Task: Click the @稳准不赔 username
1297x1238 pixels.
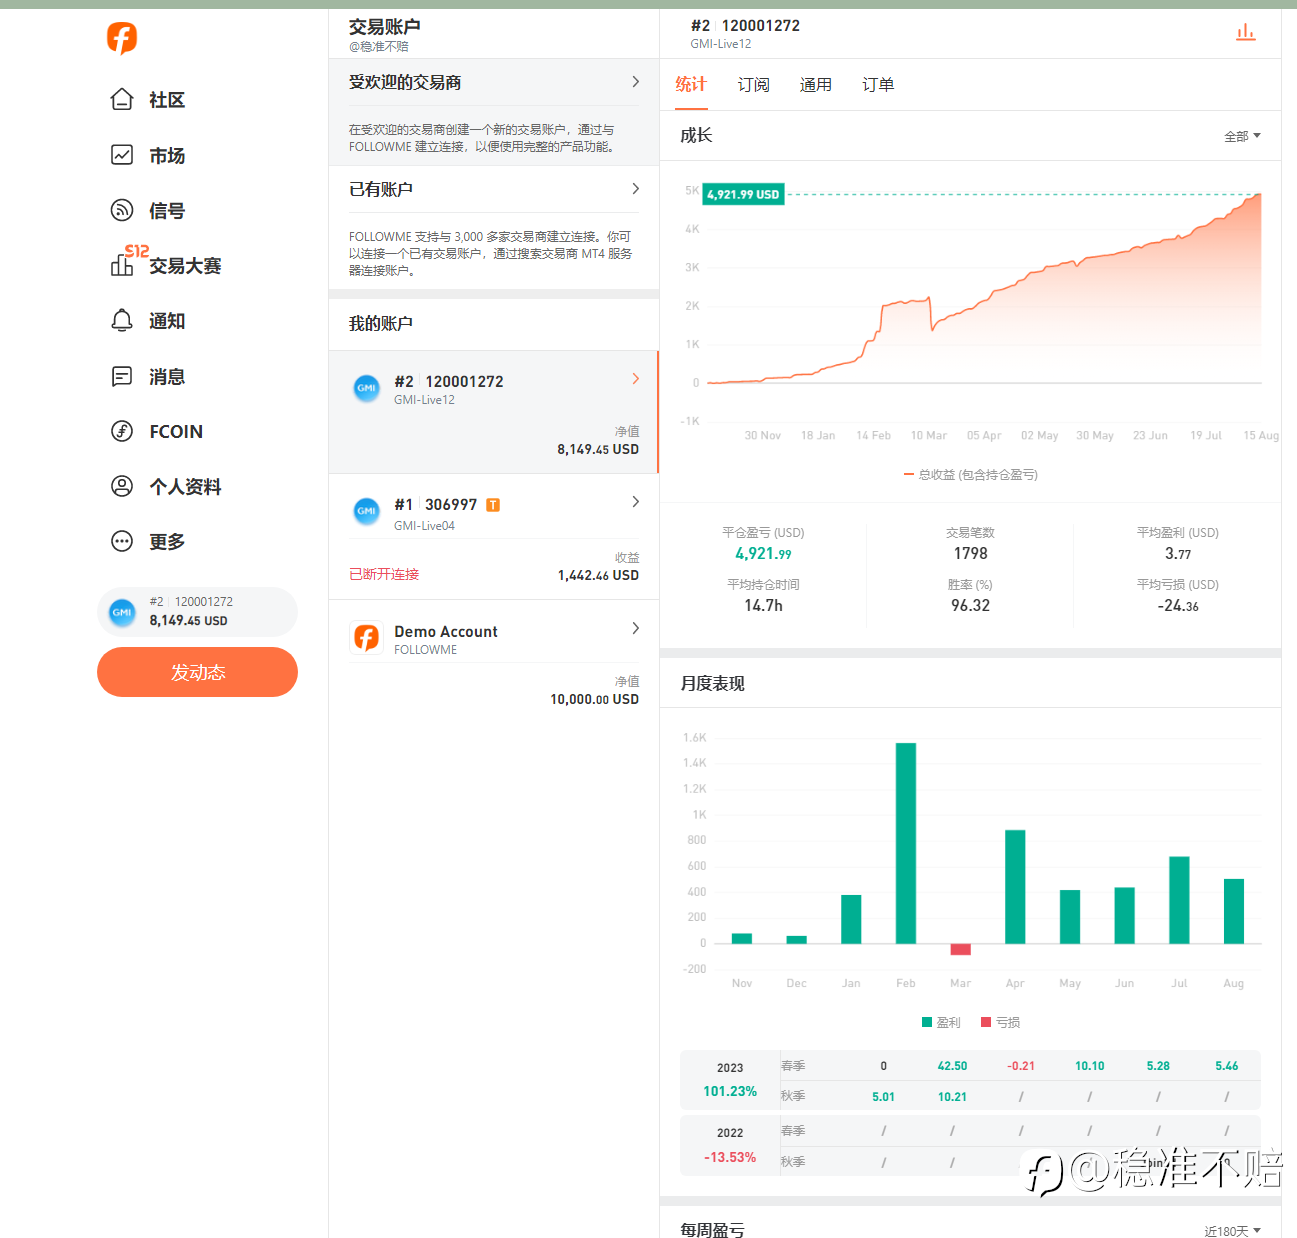Action: [x=378, y=46]
